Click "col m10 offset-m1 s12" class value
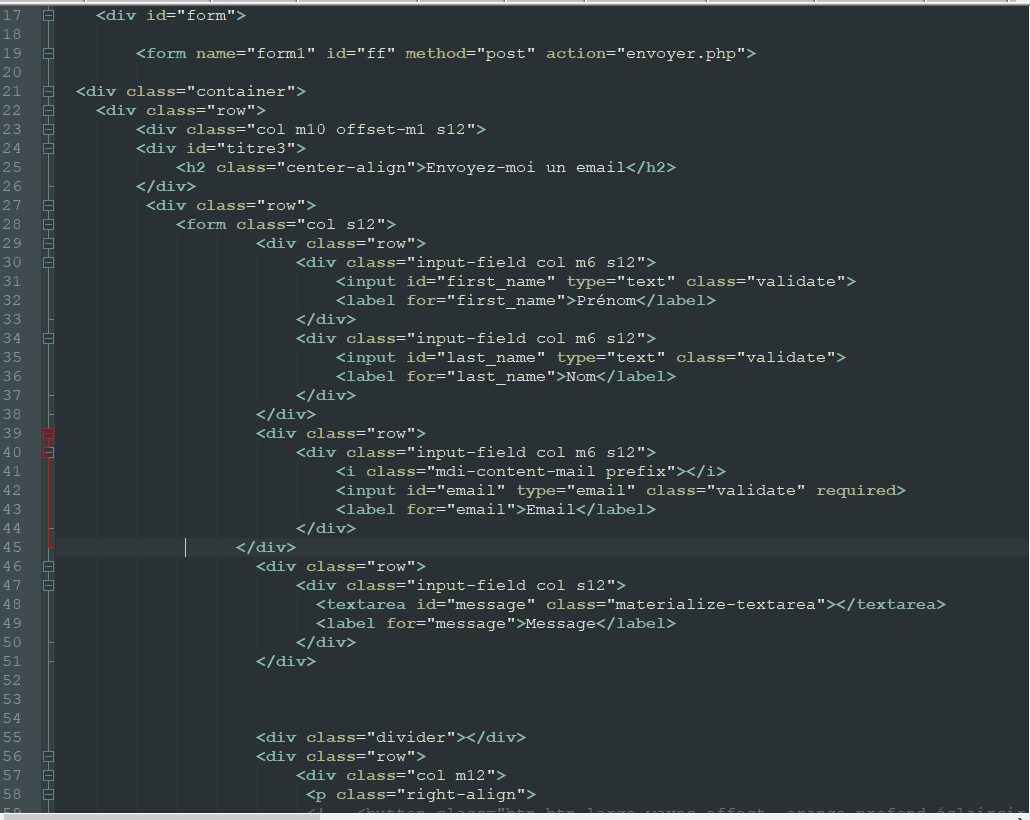This screenshot has width=1030, height=820. point(361,129)
